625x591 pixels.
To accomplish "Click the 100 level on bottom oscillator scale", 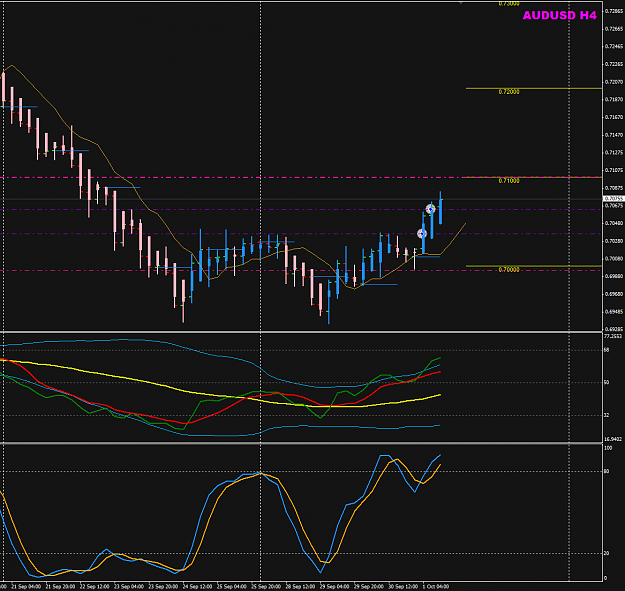I will [608, 448].
